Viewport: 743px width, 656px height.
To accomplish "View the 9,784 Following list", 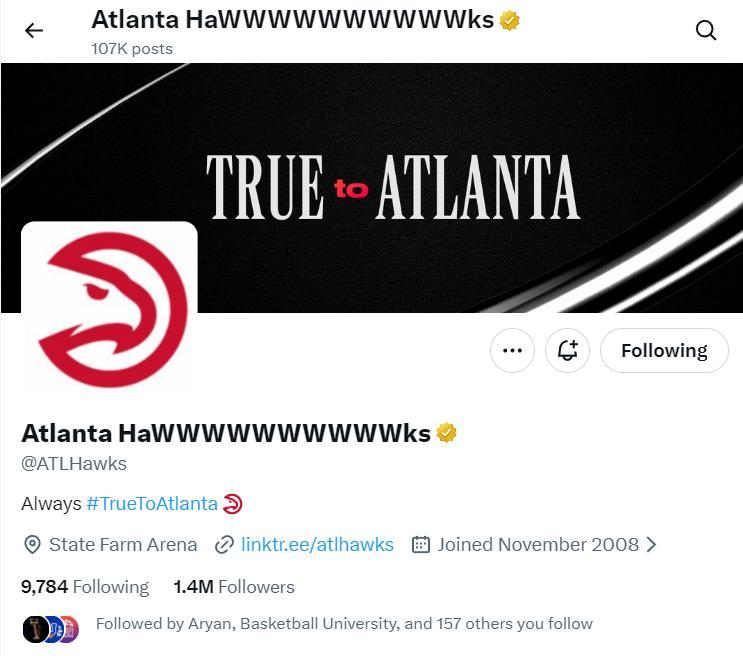I will (85, 587).
